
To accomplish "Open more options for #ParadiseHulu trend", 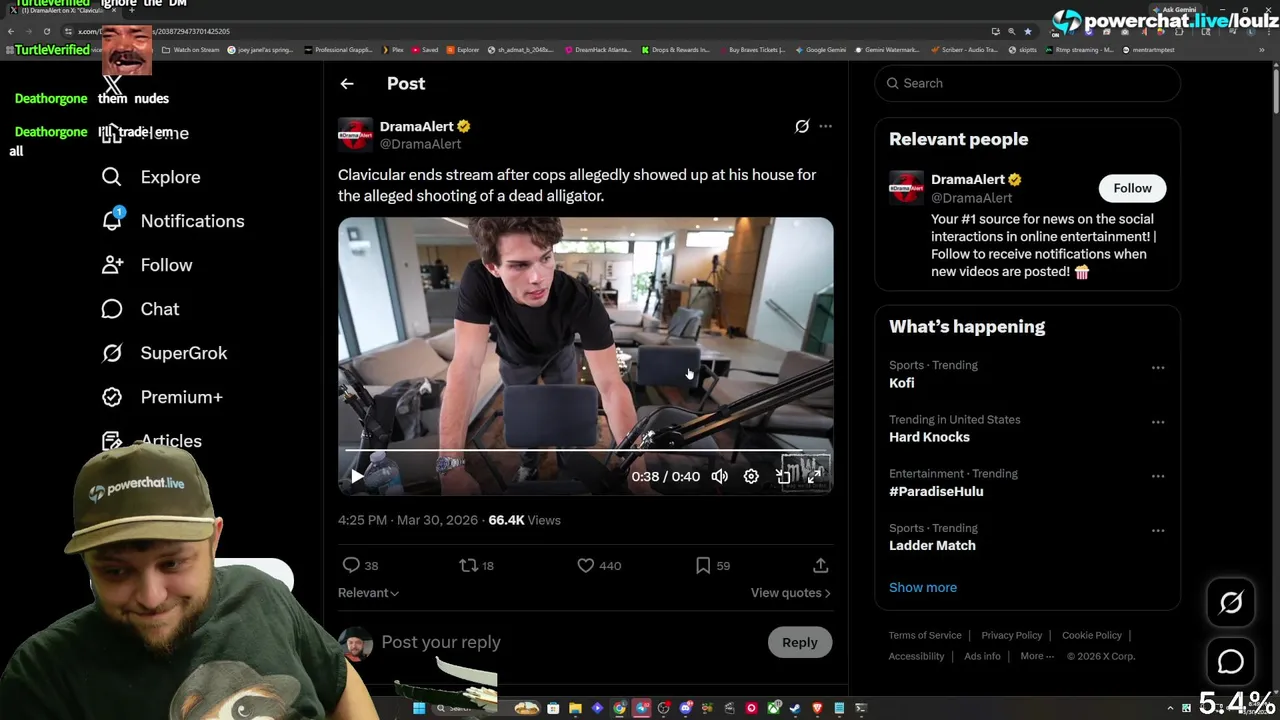I will pyautogui.click(x=1158, y=476).
